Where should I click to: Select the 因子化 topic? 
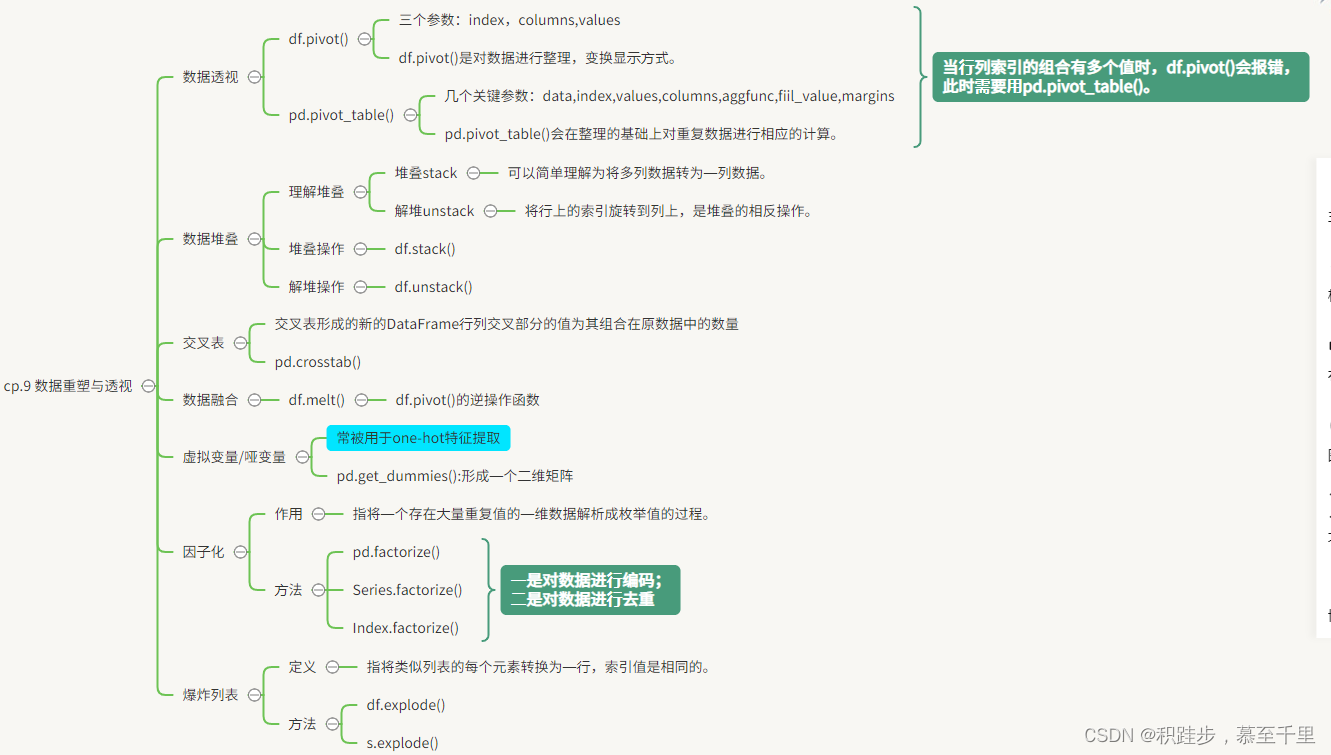203,552
